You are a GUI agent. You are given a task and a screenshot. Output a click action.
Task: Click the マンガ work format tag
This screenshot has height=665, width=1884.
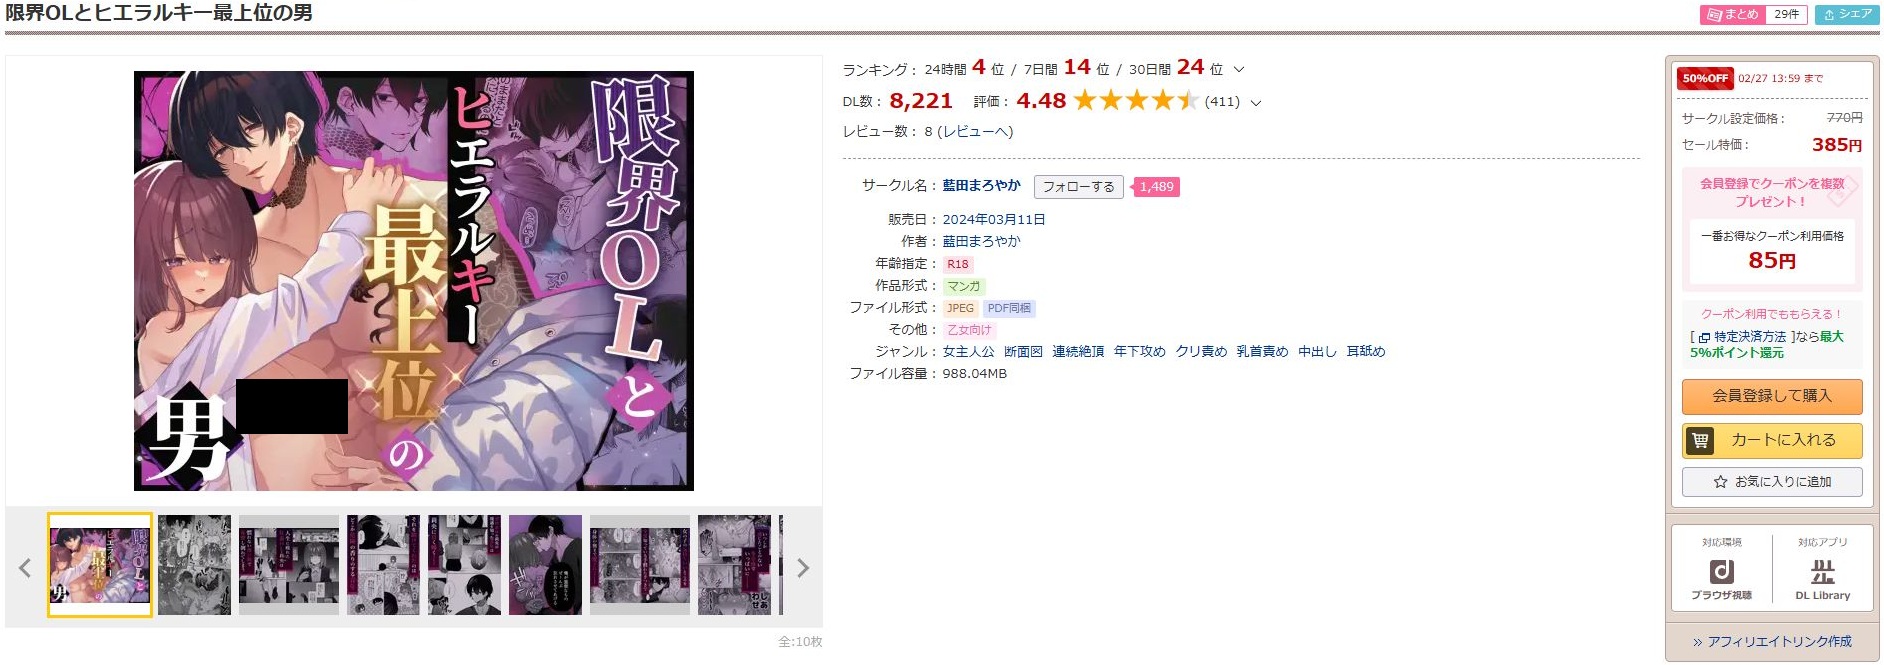click(964, 286)
